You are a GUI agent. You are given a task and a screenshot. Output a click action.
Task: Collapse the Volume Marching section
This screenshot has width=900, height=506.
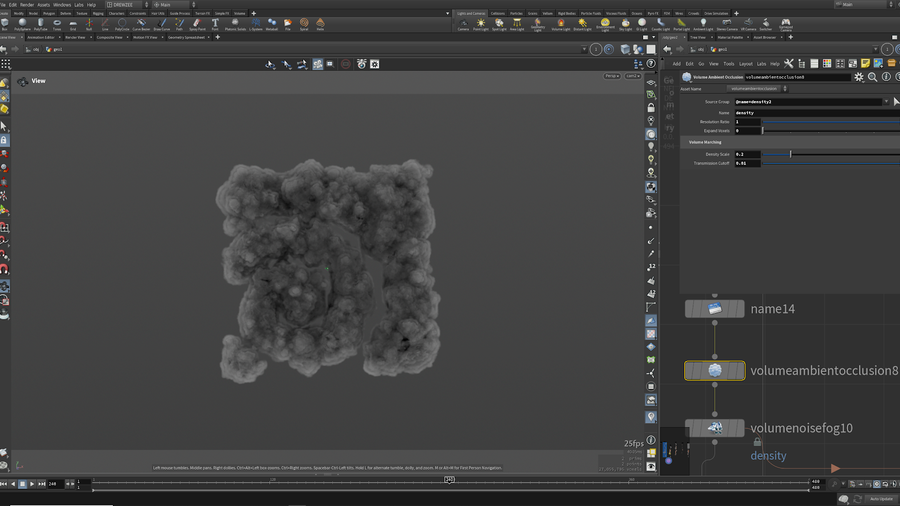pos(705,142)
